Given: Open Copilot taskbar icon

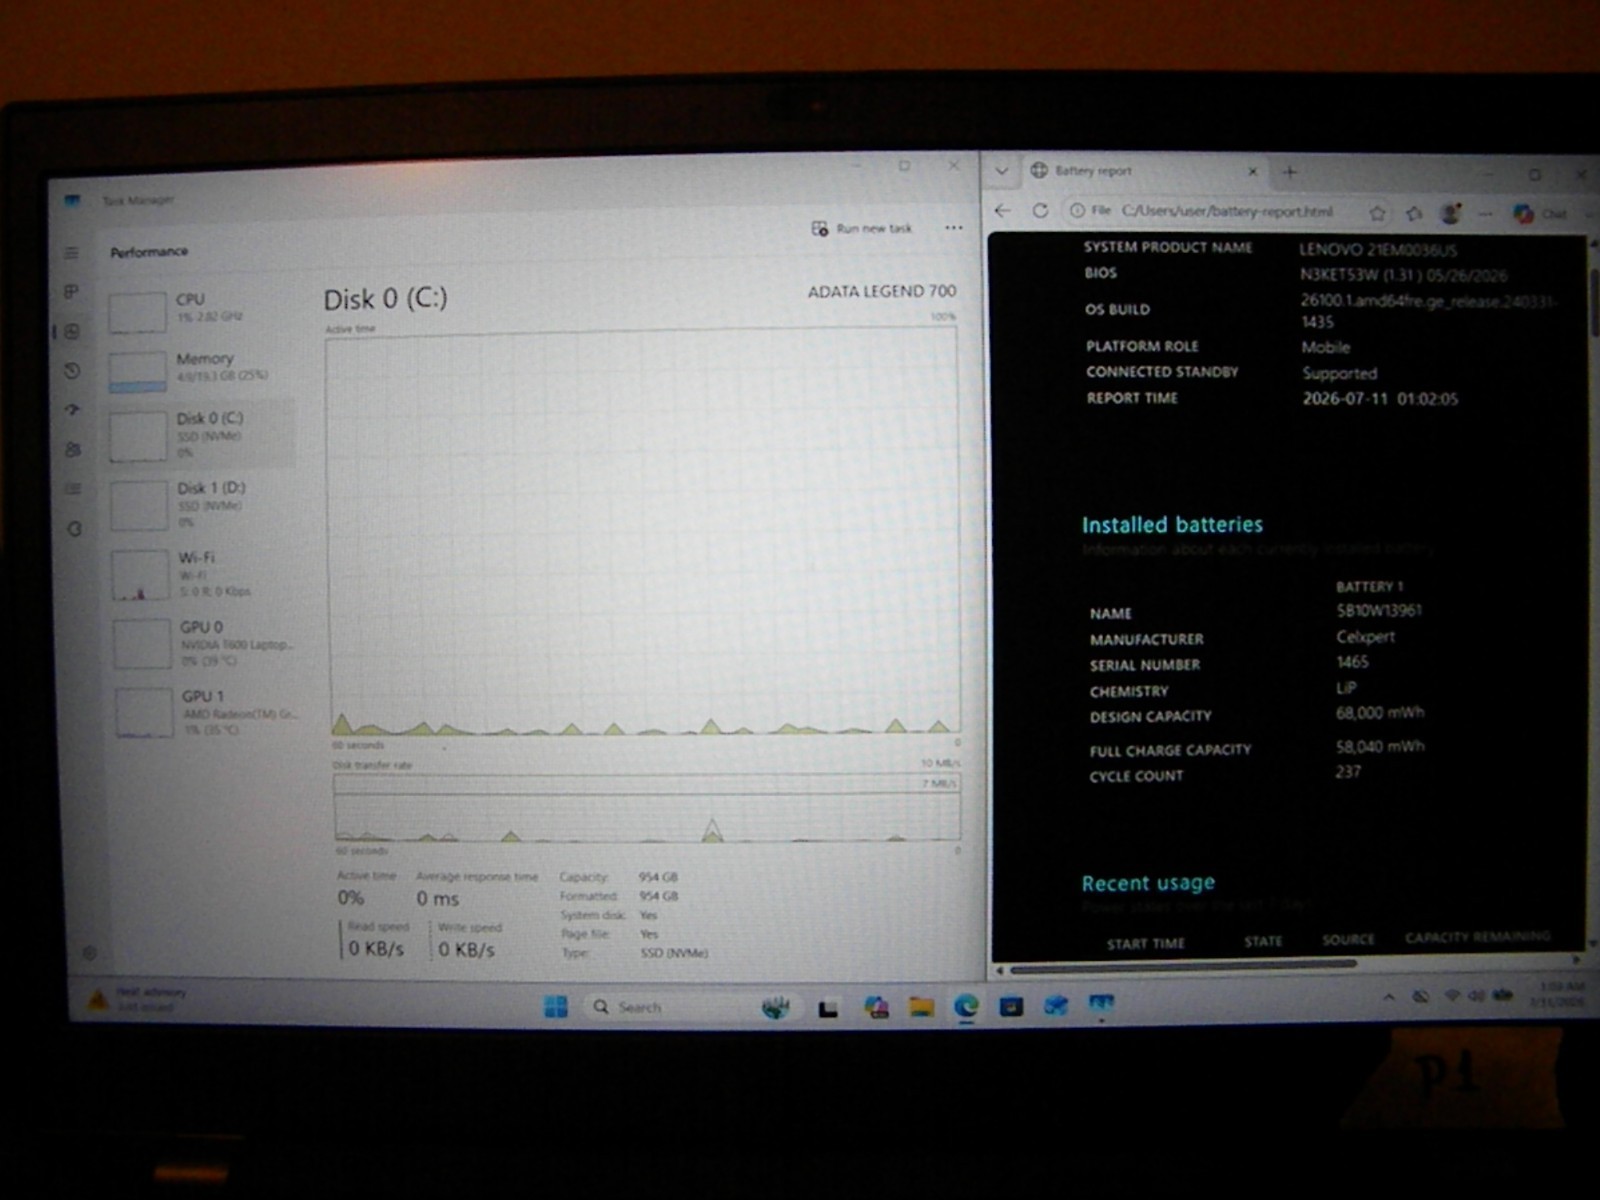Looking at the screenshot, I should pyautogui.click(x=877, y=1007).
